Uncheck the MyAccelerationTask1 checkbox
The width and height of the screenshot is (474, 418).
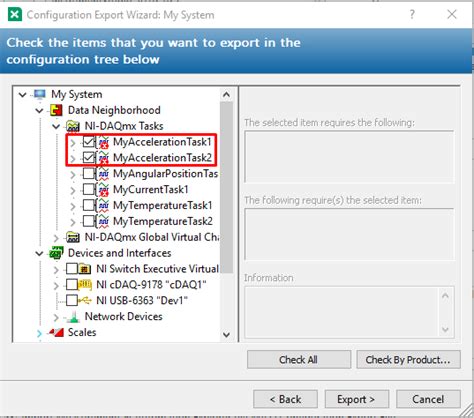[88, 142]
